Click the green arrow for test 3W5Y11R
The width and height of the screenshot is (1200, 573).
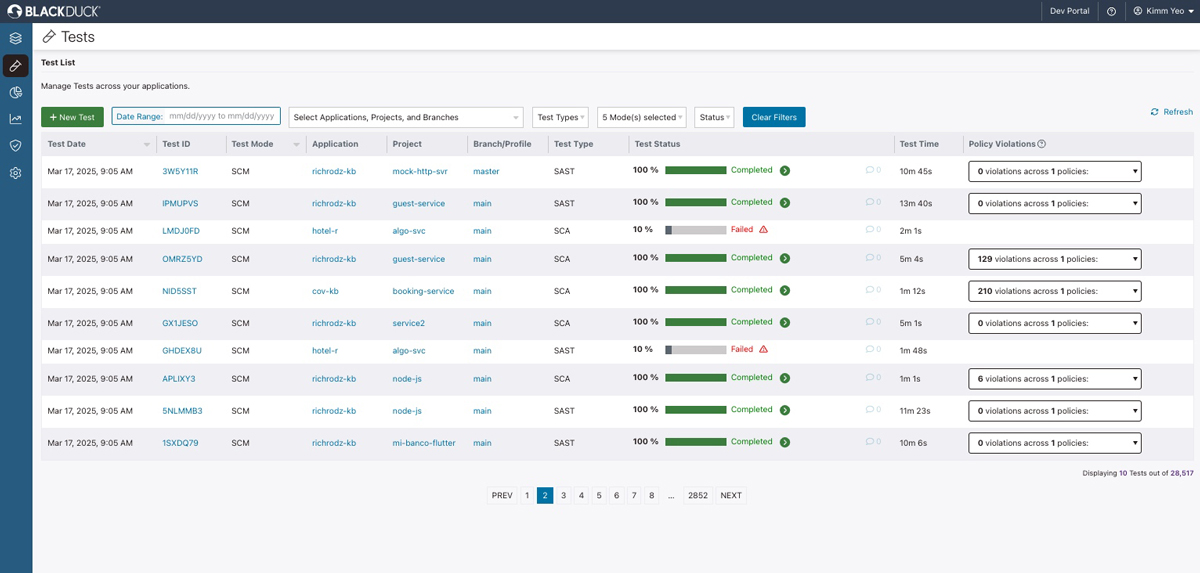pyautogui.click(x=785, y=171)
